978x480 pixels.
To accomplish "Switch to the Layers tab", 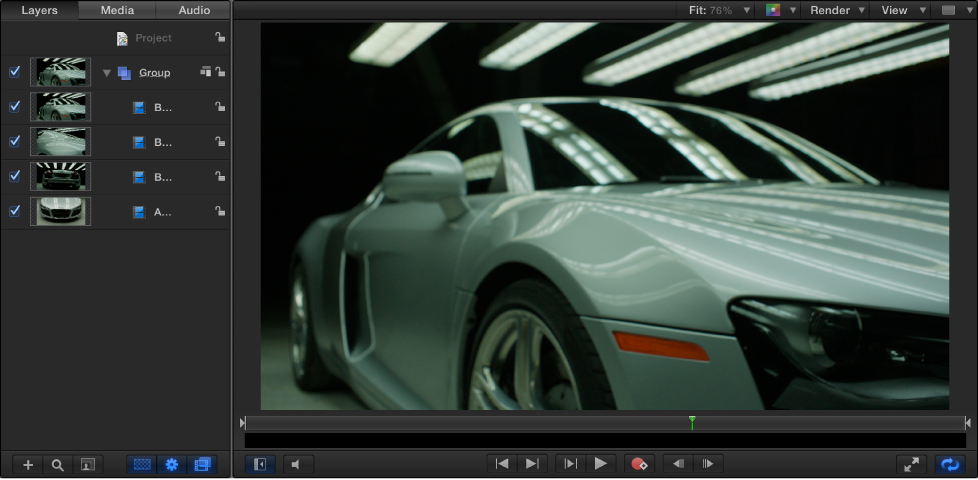I will pos(40,10).
